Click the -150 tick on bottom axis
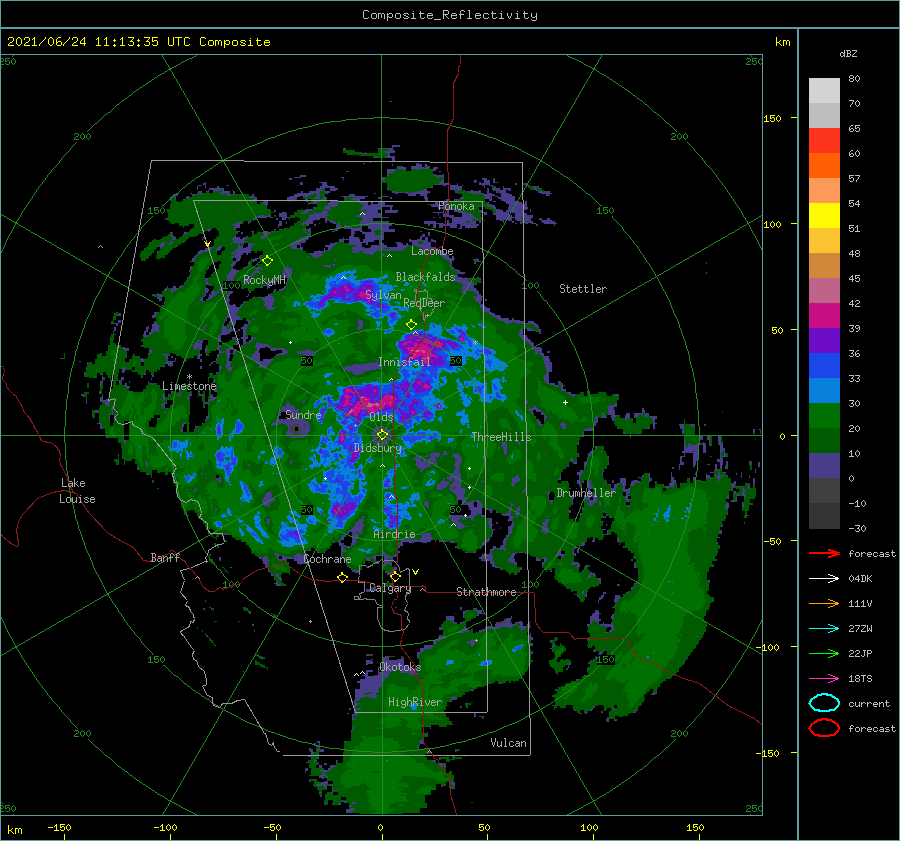This screenshot has width=900, height=841. [x=59, y=827]
